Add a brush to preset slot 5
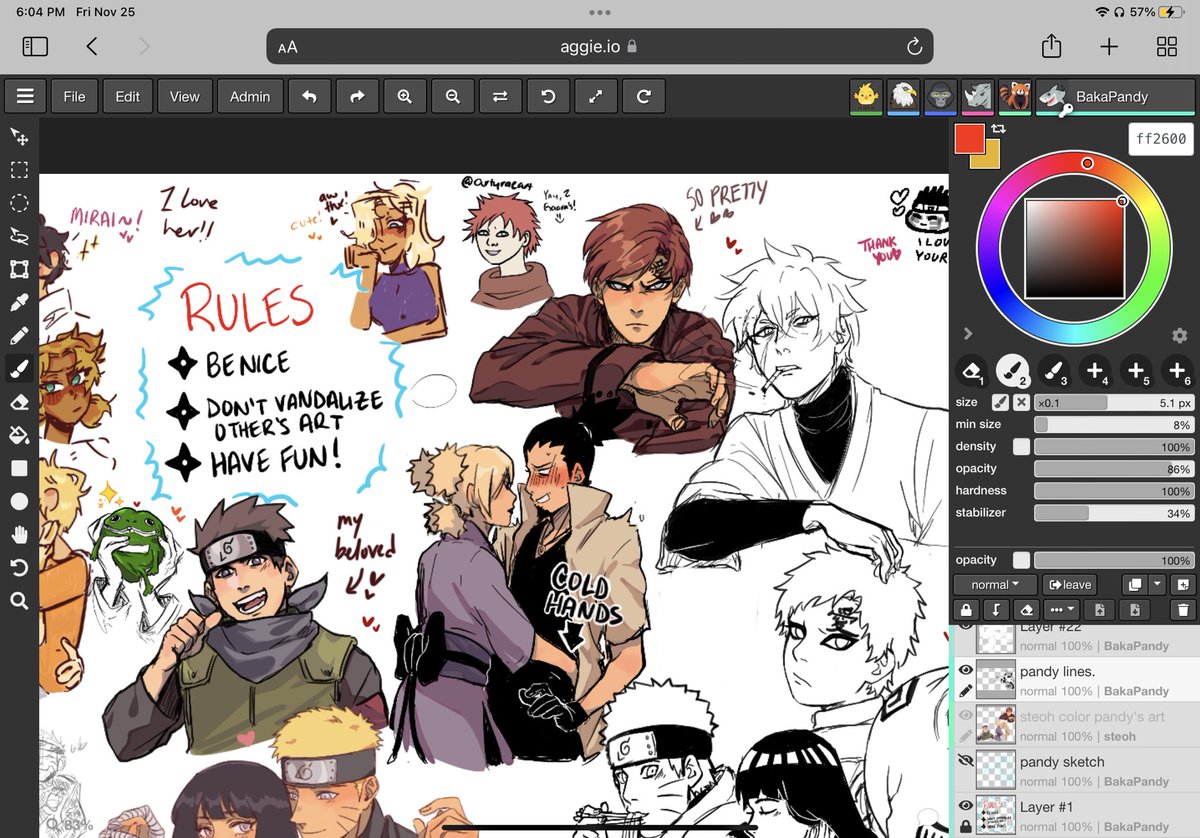The height and width of the screenshot is (838, 1200). pos(1136,371)
